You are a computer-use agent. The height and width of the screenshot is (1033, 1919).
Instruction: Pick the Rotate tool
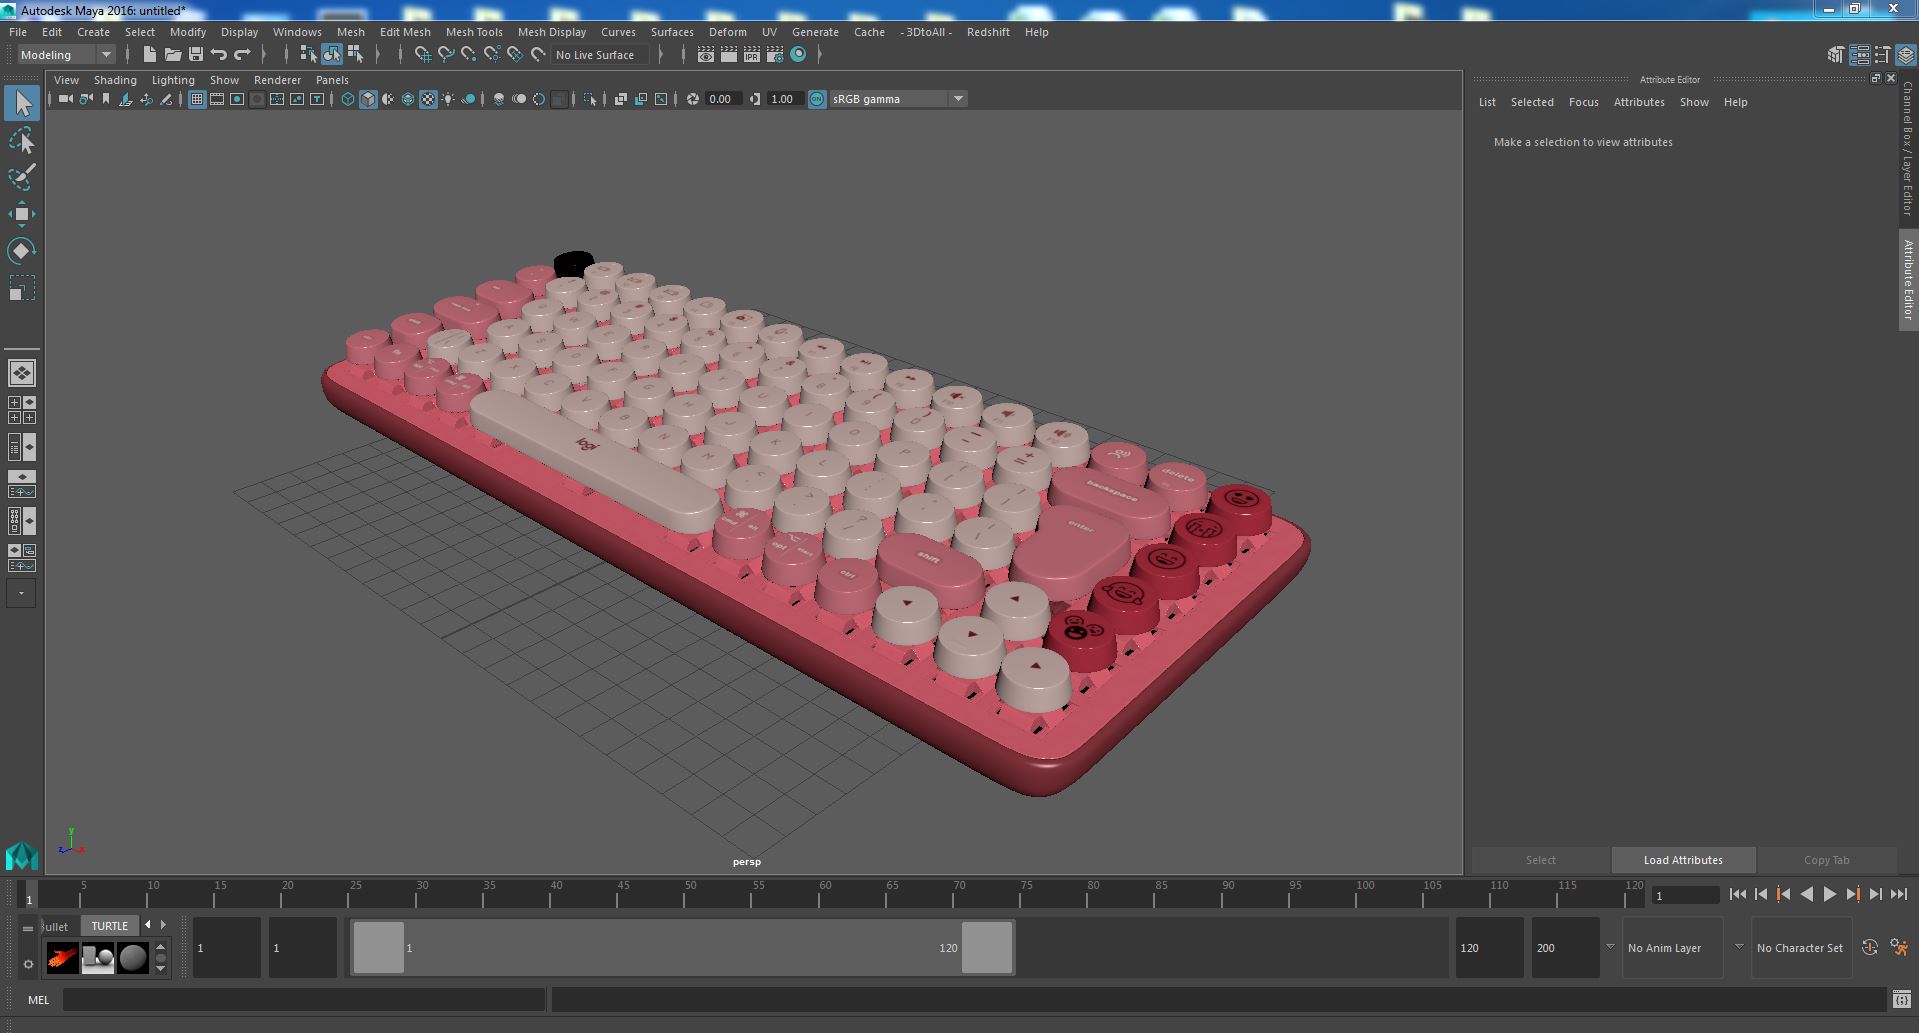(x=21, y=250)
